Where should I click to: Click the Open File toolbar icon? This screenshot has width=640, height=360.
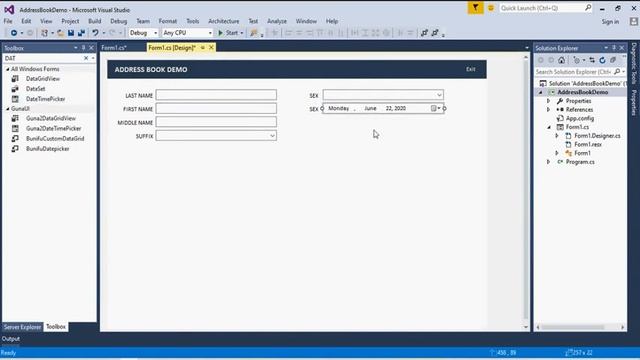click(x=60, y=33)
